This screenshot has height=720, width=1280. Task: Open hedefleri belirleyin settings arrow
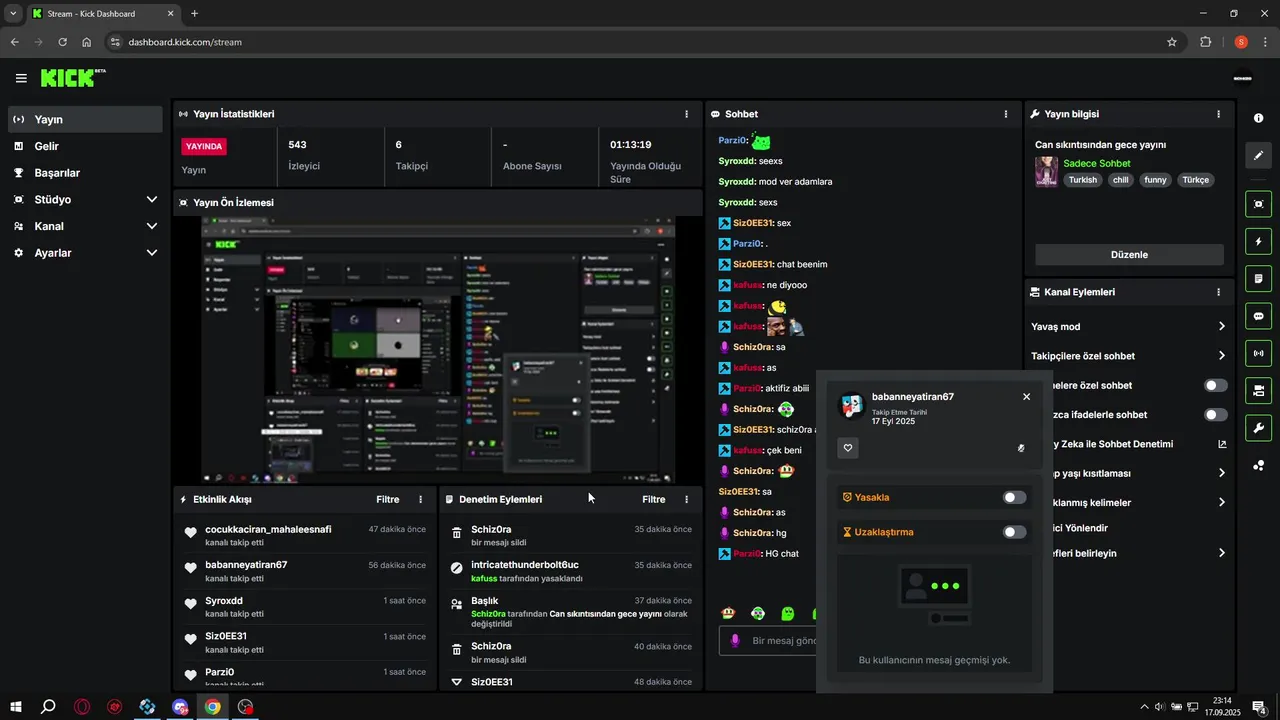[x=1221, y=553]
